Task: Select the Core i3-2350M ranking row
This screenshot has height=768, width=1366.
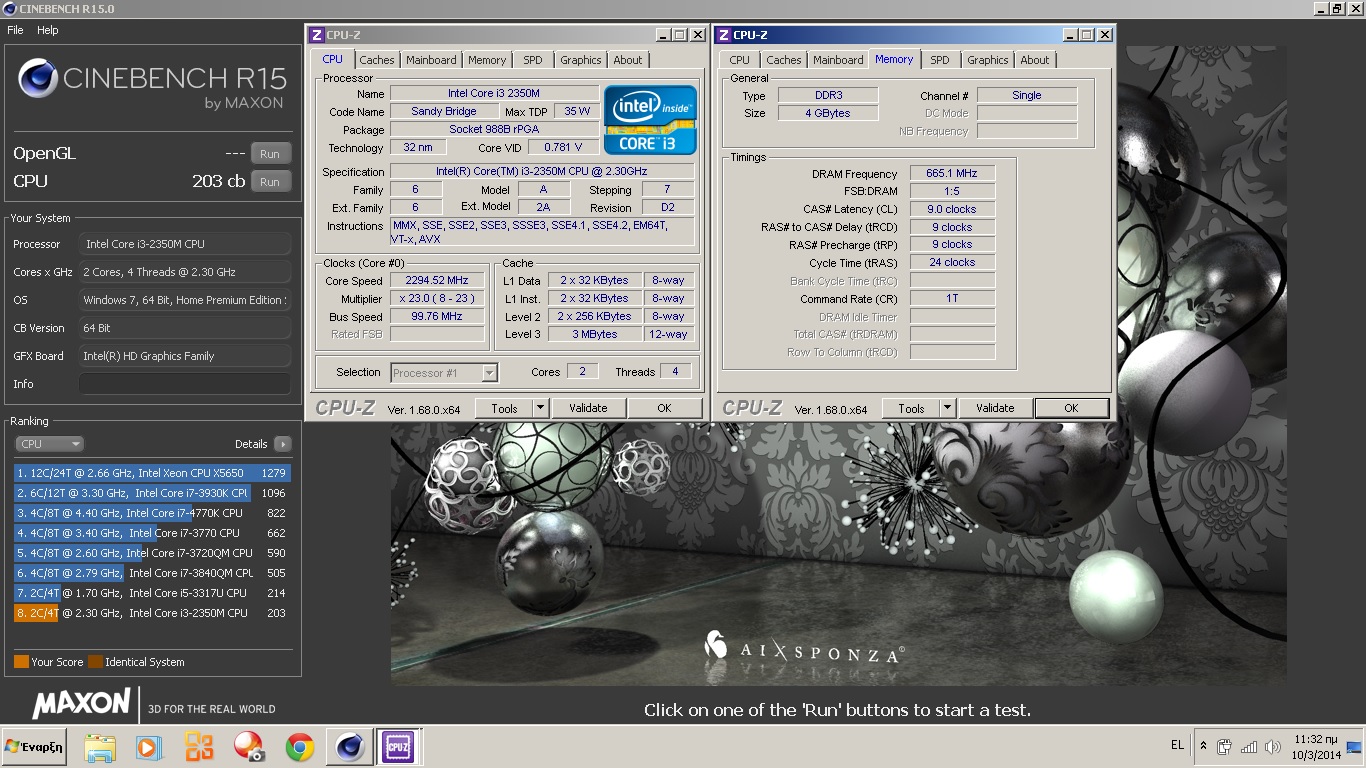Action: (x=152, y=613)
